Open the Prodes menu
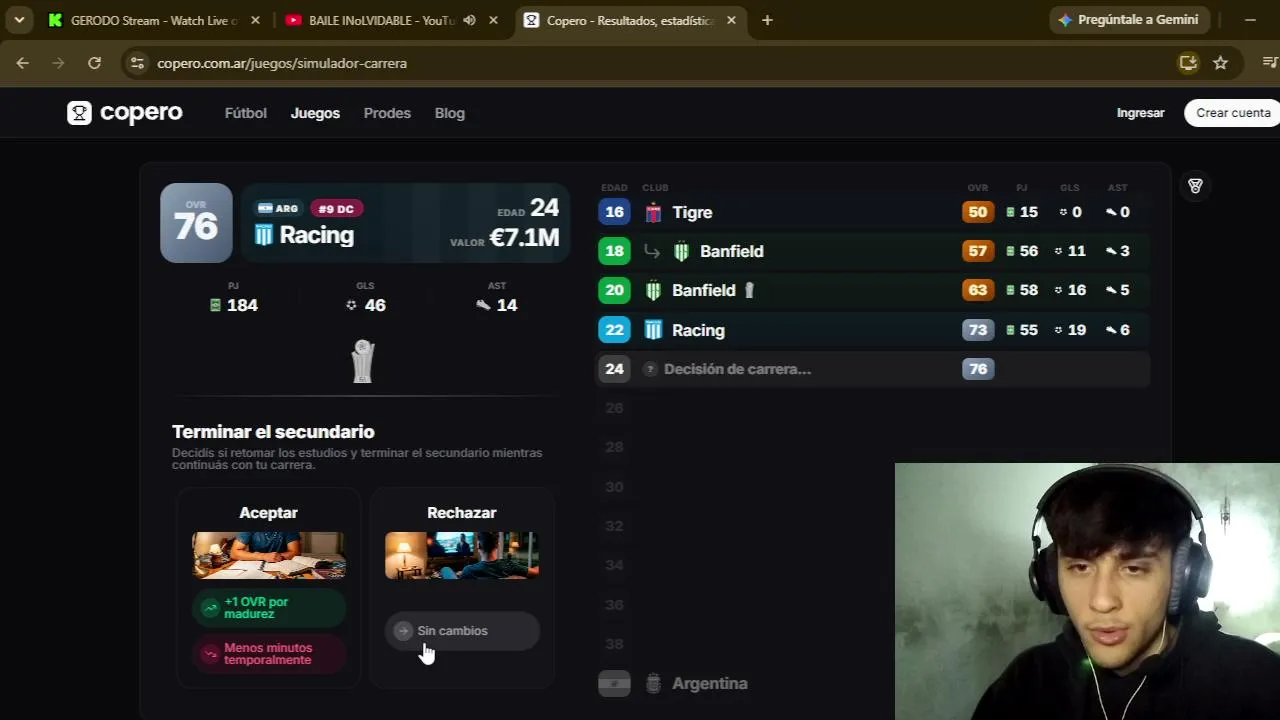The height and width of the screenshot is (720, 1280). [387, 113]
